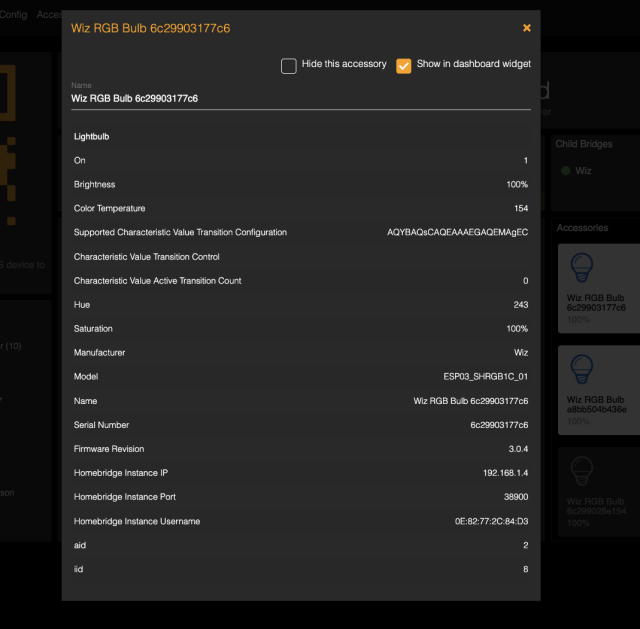Click the Wiz RGB Bulb a8bb504b436e card label

click(596, 405)
